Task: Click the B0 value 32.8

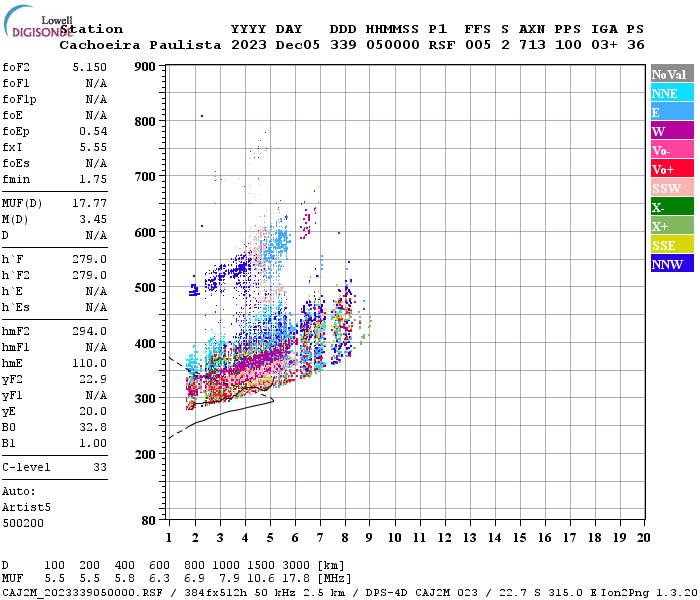Action: click(93, 427)
